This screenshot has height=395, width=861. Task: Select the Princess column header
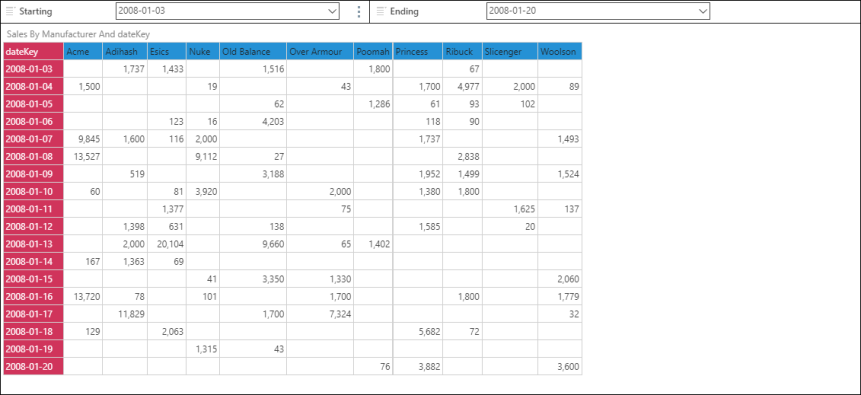418,52
